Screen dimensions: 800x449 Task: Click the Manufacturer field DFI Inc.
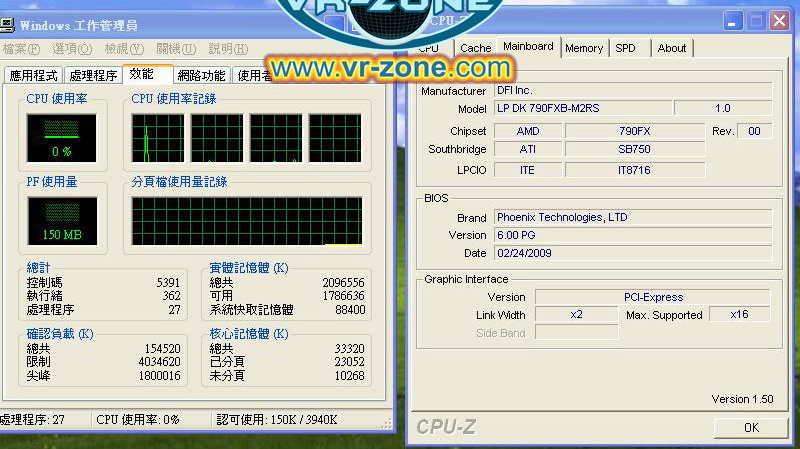click(633, 90)
